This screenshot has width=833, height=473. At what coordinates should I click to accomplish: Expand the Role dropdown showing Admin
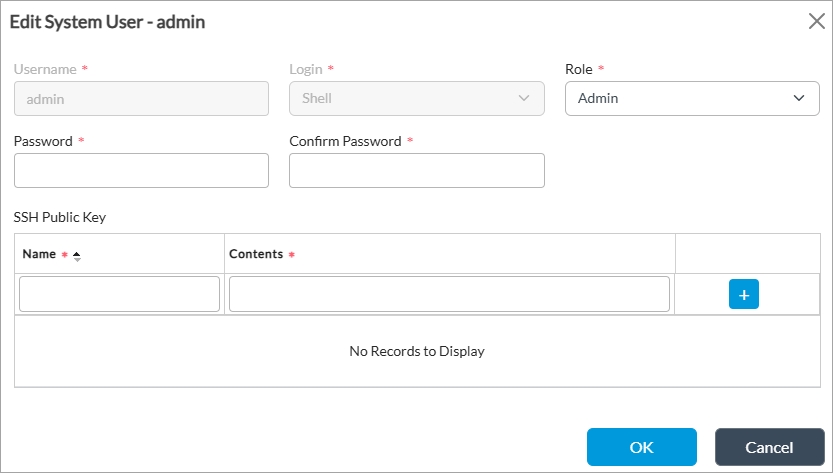(692, 99)
